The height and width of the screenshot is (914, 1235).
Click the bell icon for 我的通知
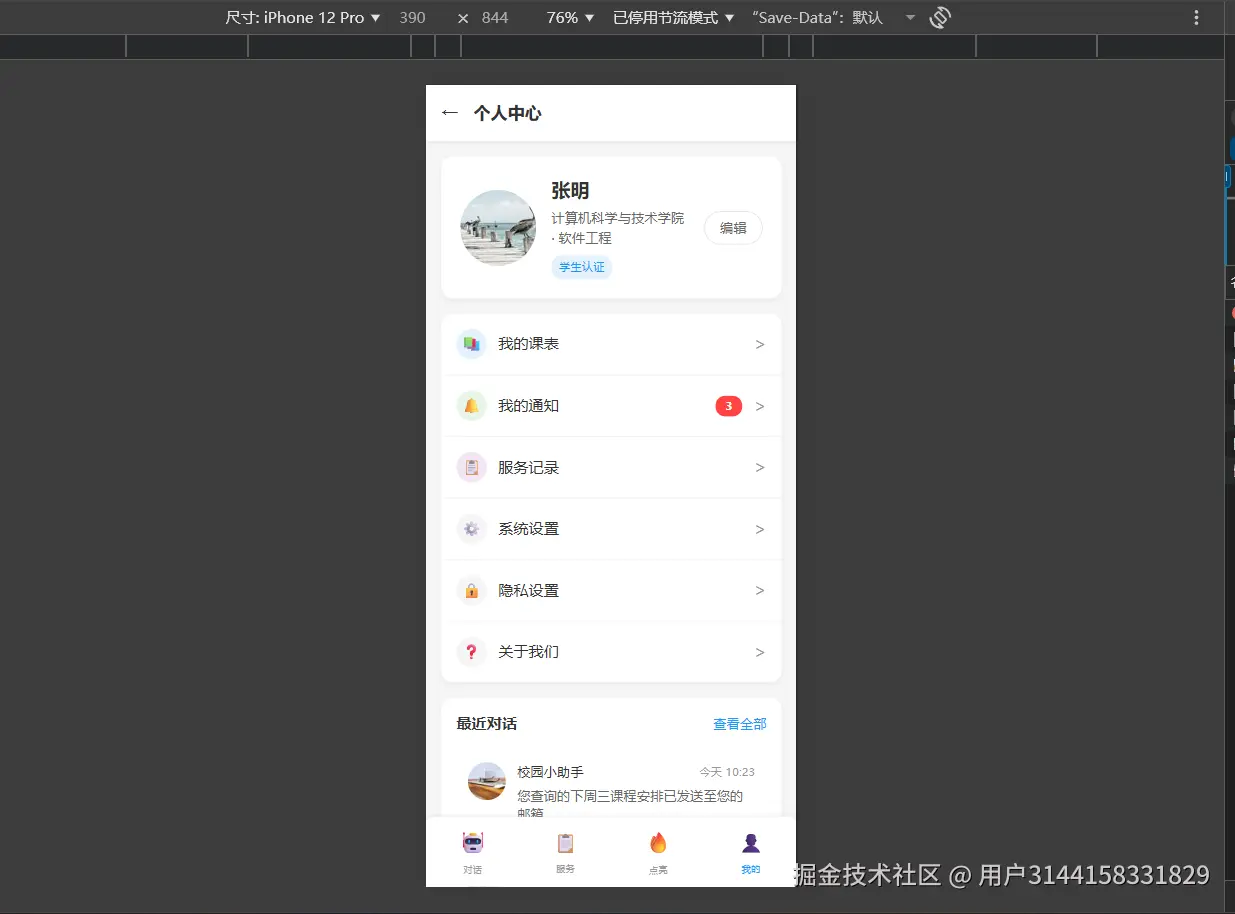[x=471, y=406]
